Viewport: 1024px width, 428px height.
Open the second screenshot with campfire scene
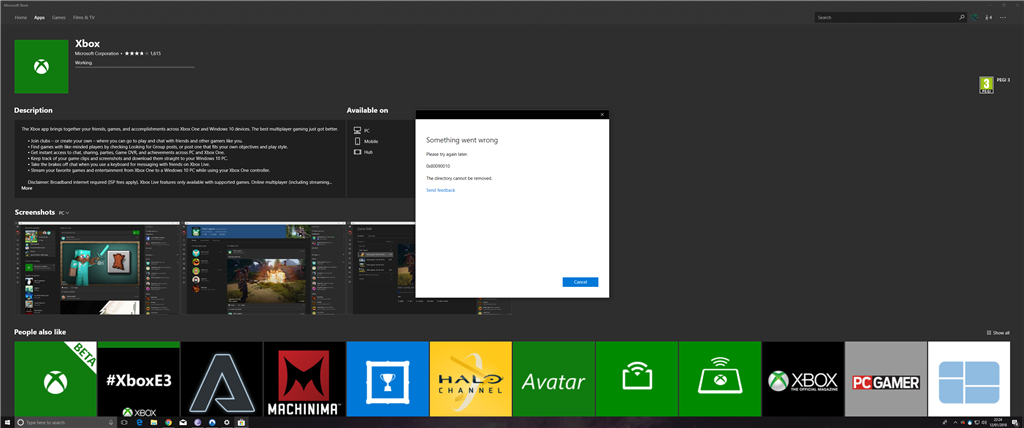pos(265,268)
